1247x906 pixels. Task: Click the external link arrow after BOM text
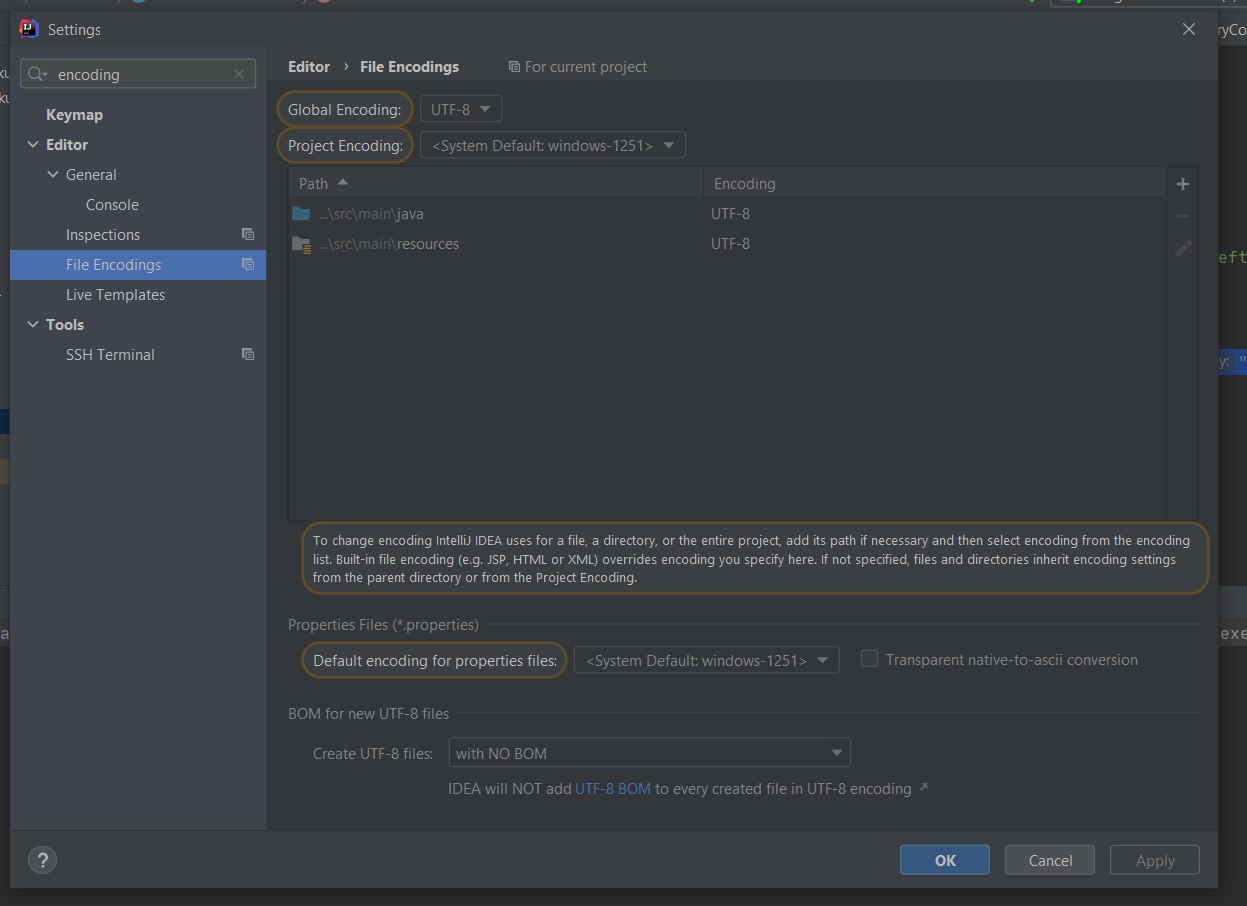click(924, 788)
